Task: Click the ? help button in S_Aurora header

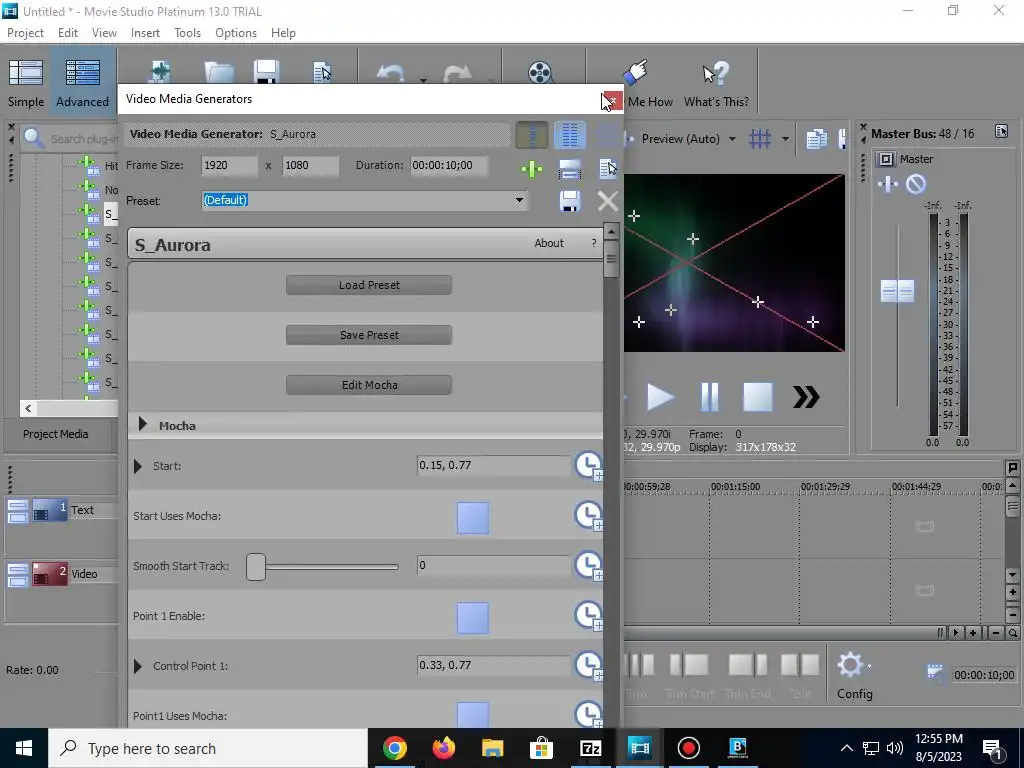Action: pos(594,243)
